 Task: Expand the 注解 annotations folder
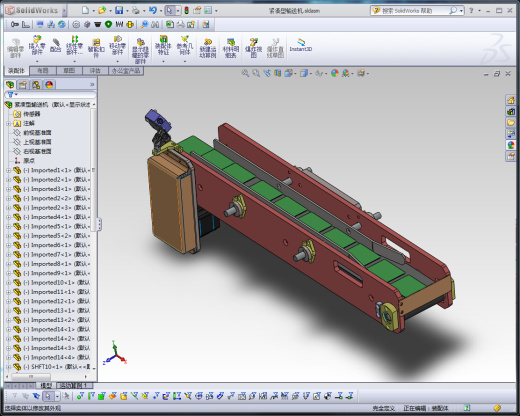[x=9, y=123]
